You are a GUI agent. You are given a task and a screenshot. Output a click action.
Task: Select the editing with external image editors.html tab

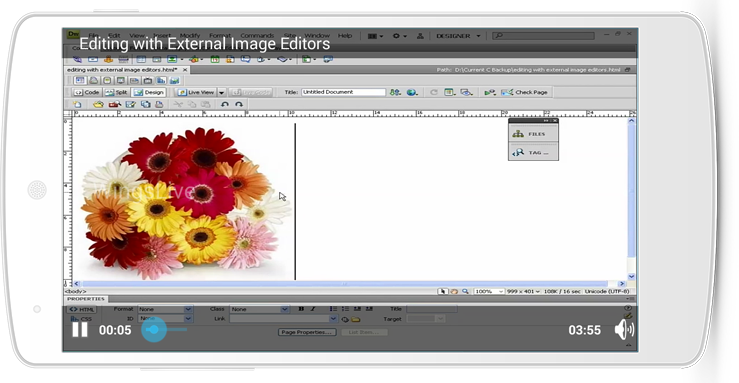pos(122,70)
